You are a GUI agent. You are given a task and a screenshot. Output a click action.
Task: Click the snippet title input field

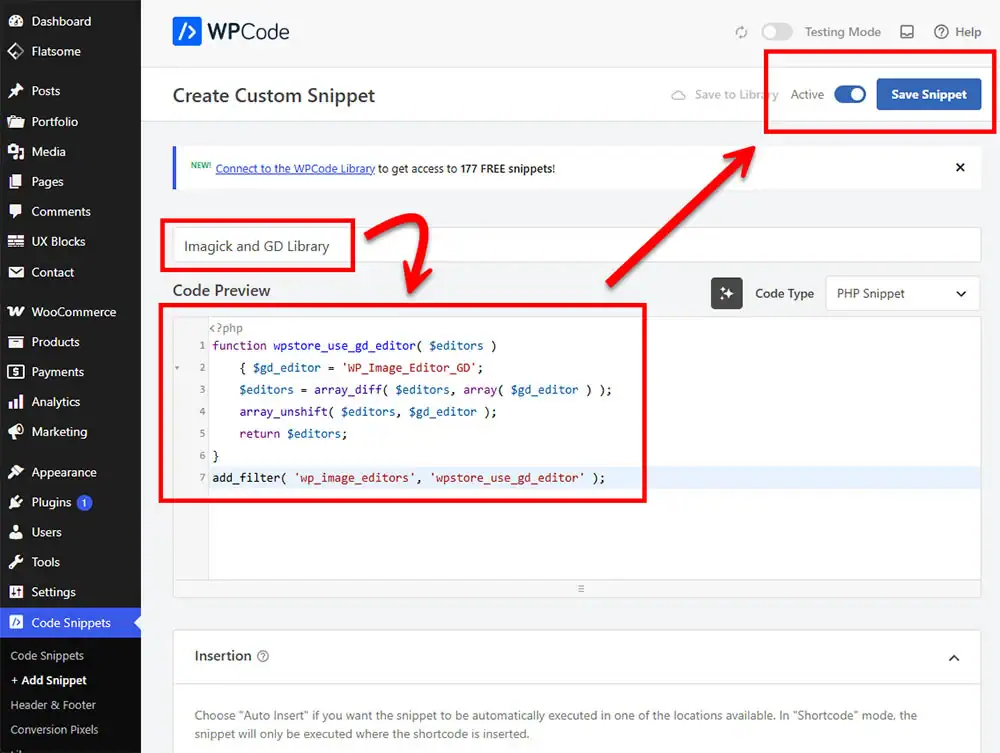coord(577,245)
